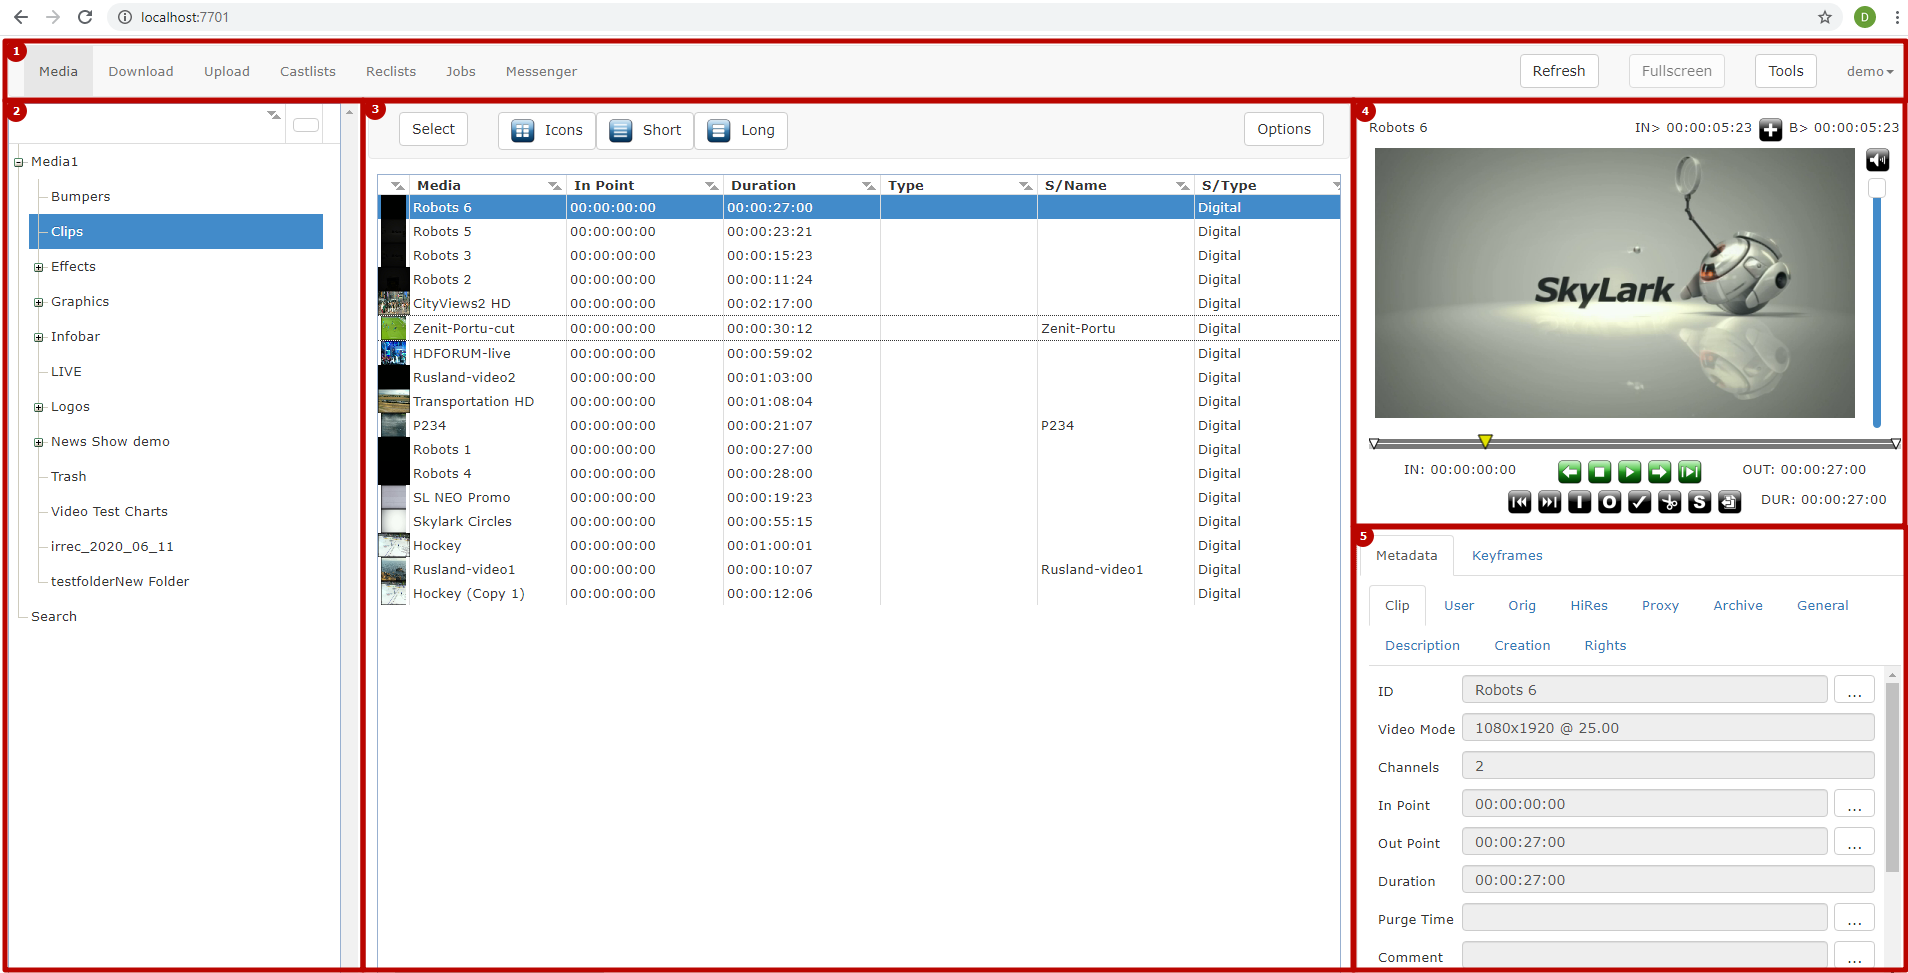Click the Fullscreen button
This screenshot has width=1908, height=973.
tap(1677, 71)
